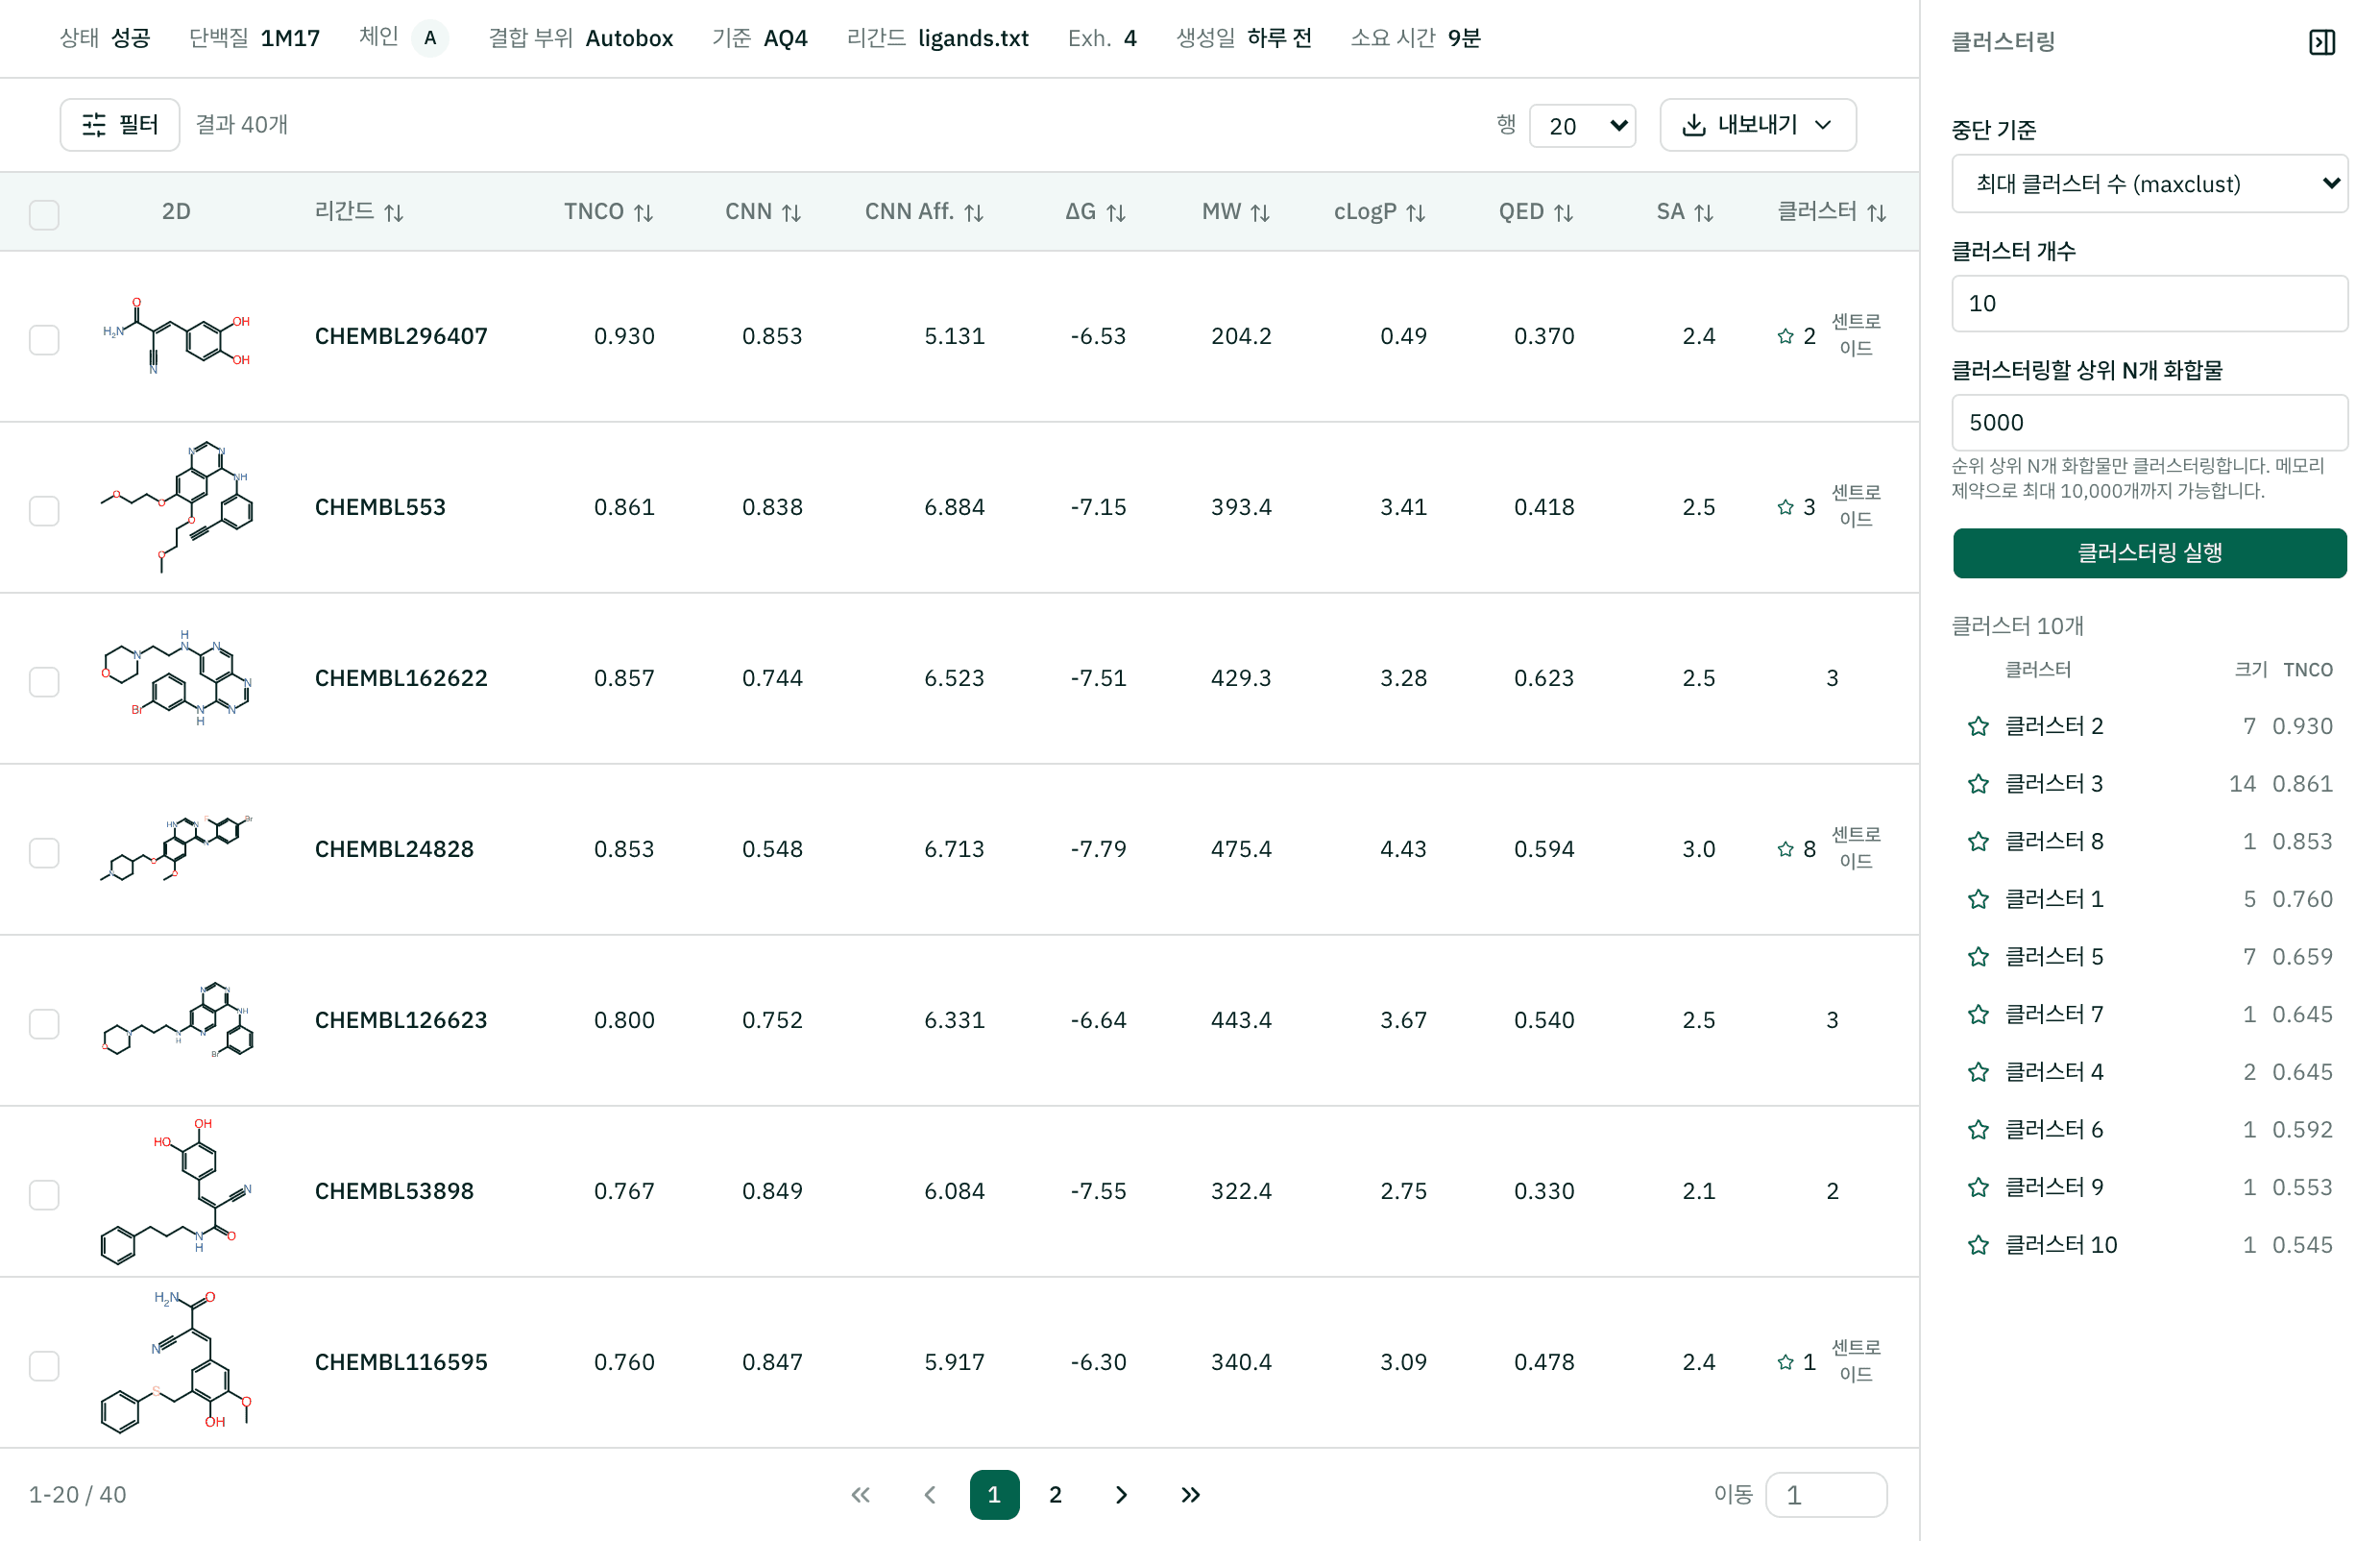Check the CHEMBL53898 row checkbox

(44, 1194)
